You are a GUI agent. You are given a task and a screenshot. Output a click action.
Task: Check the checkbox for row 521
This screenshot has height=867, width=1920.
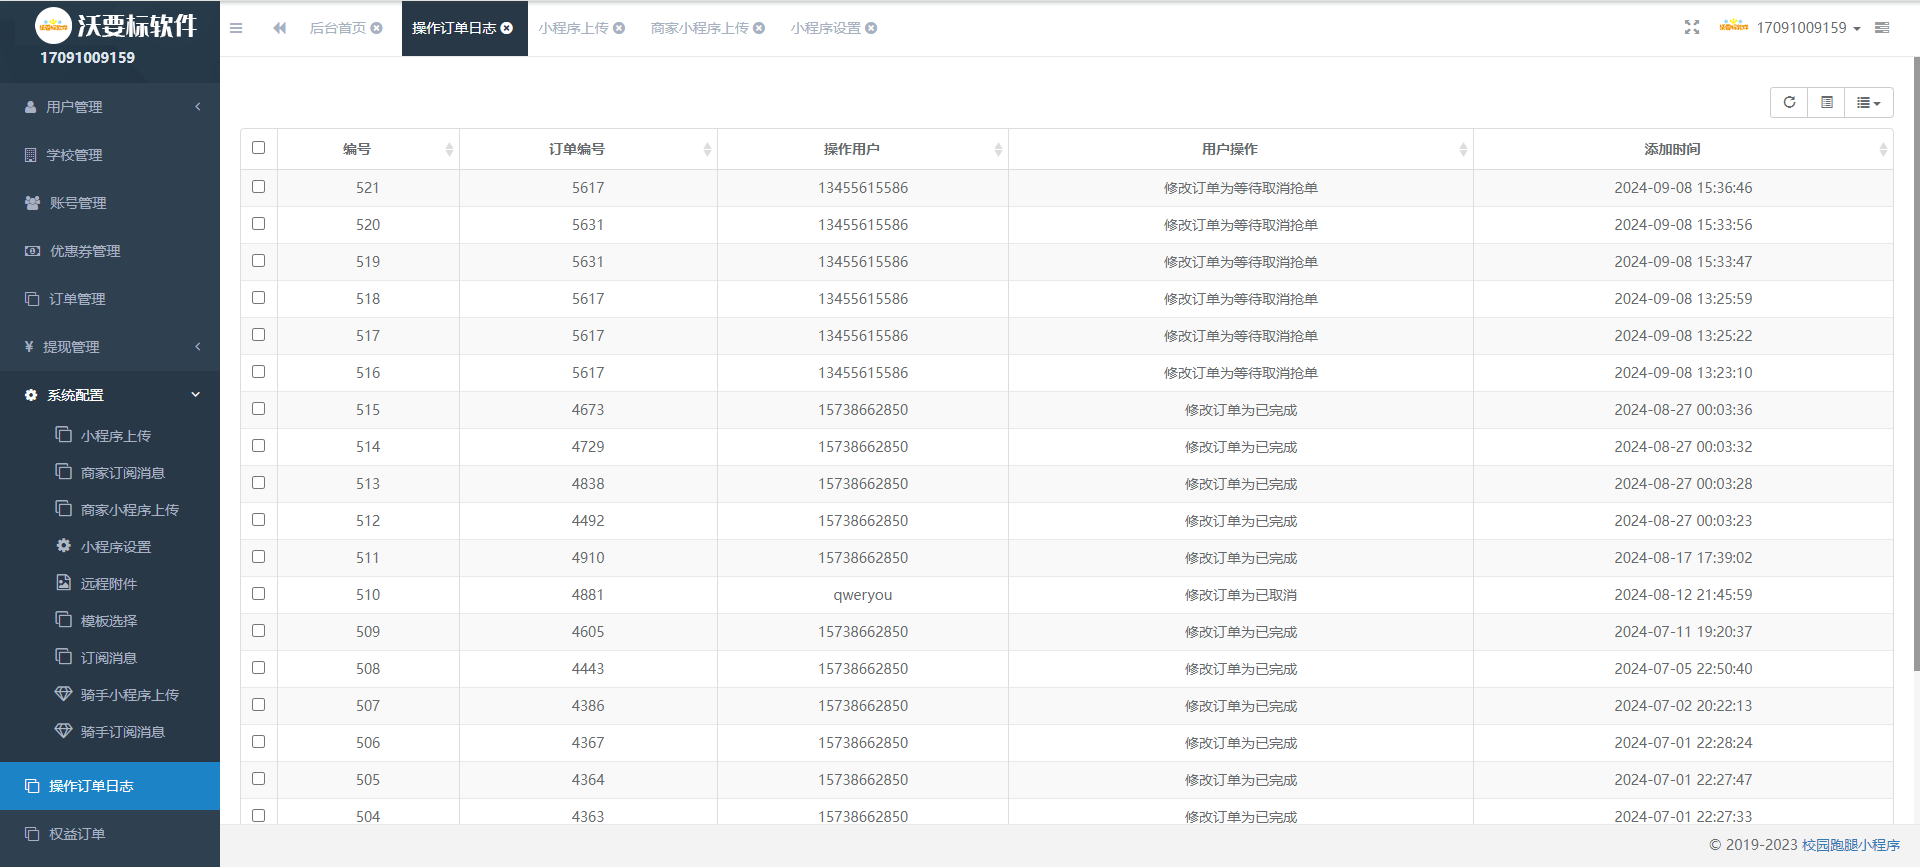[x=259, y=187]
